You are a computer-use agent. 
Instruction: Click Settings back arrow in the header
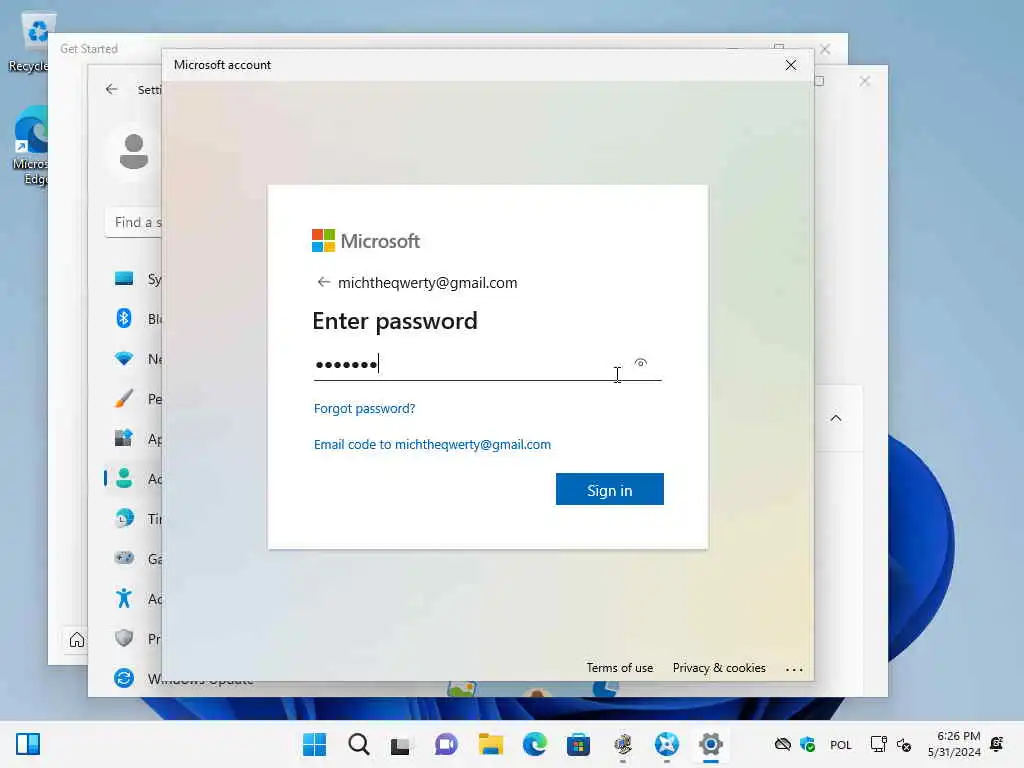(x=112, y=89)
